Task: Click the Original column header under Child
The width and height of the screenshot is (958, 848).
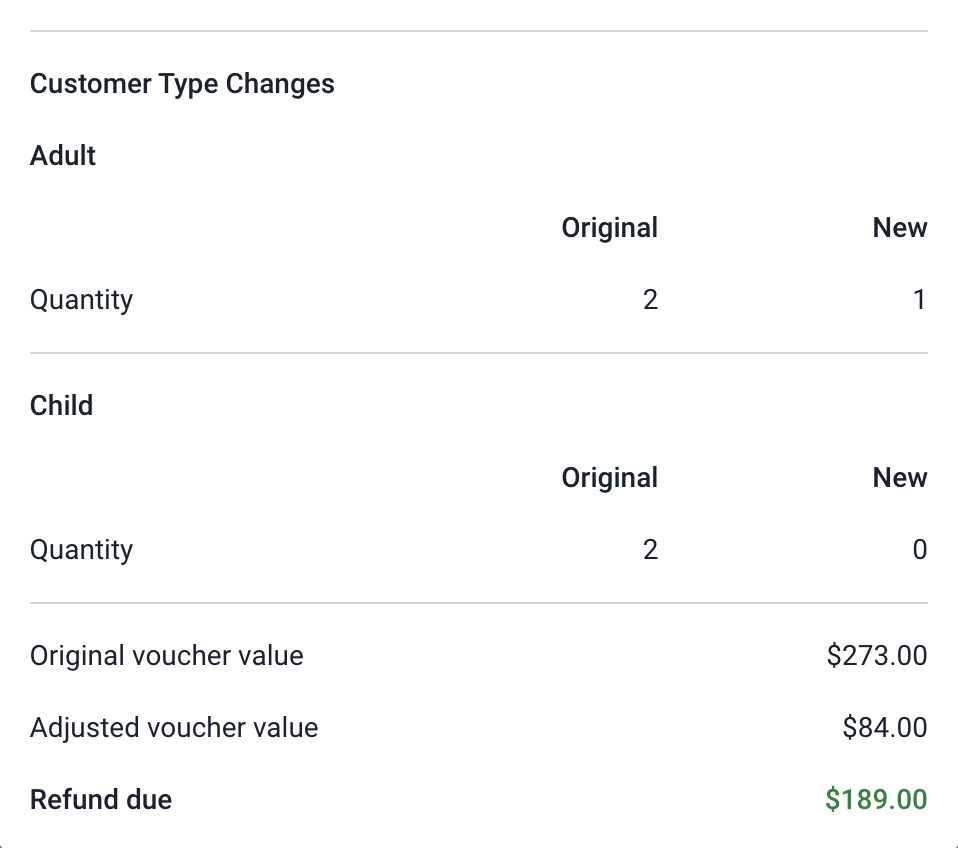Action: coord(609,478)
